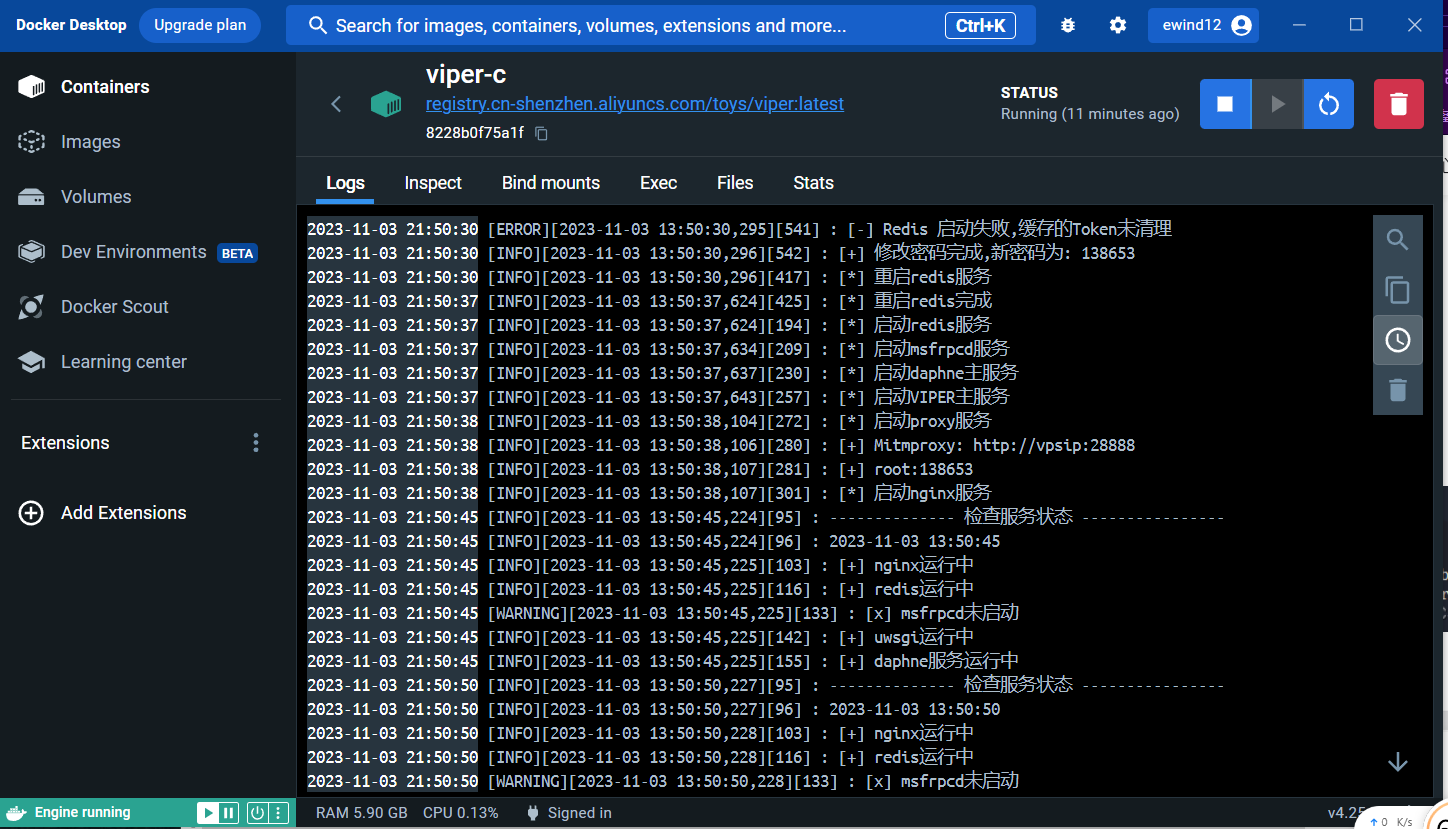Click the Docker Desktop title text
The image size is (1448, 829).
click(71, 25)
